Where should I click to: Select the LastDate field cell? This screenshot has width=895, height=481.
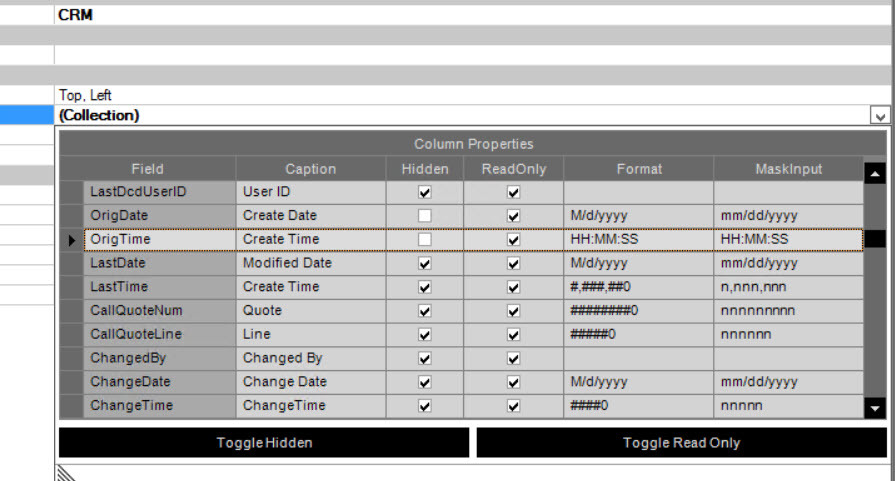(x=160, y=264)
